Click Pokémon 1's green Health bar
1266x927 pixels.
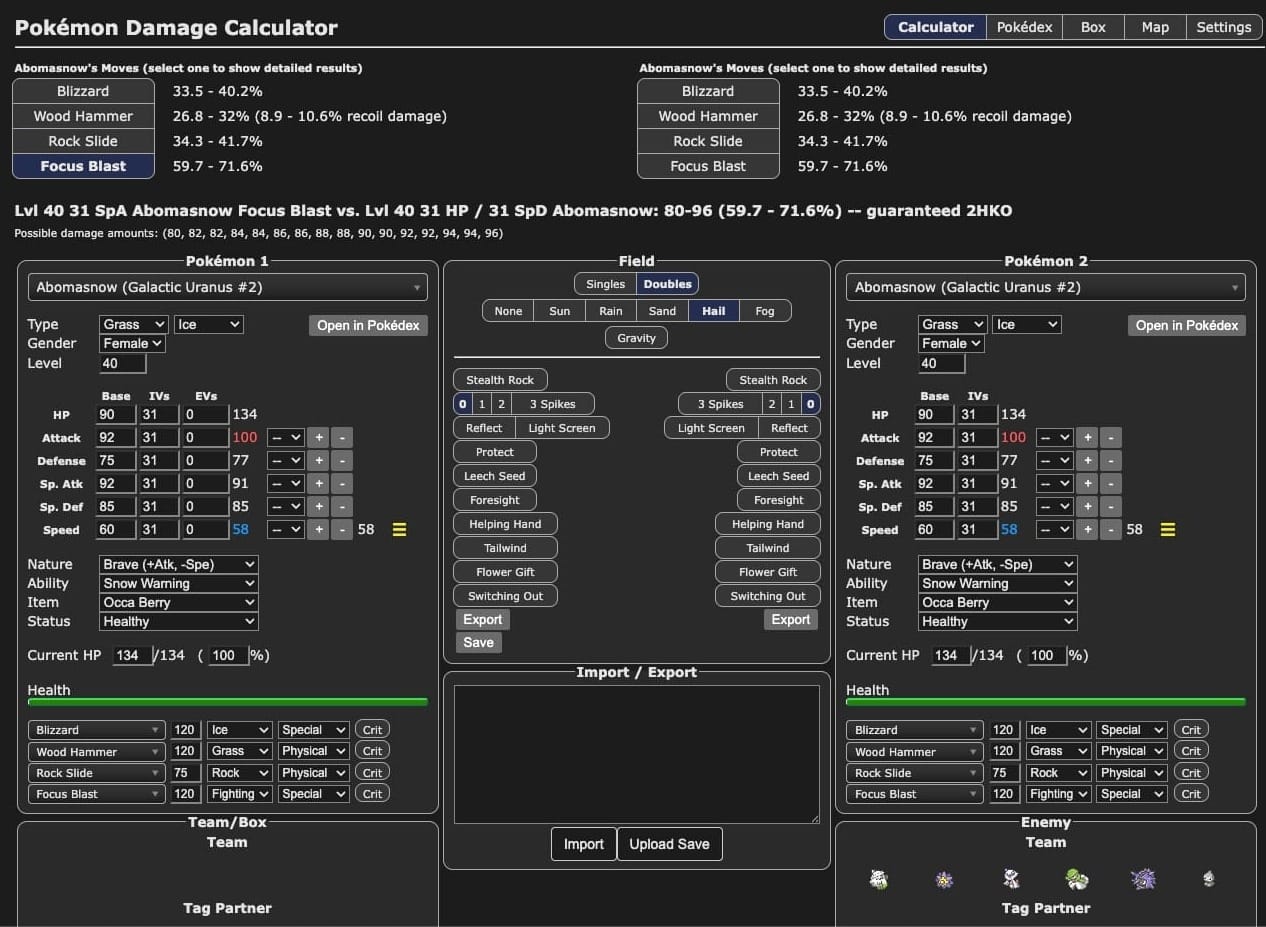pyautogui.click(x=227, y=704)
